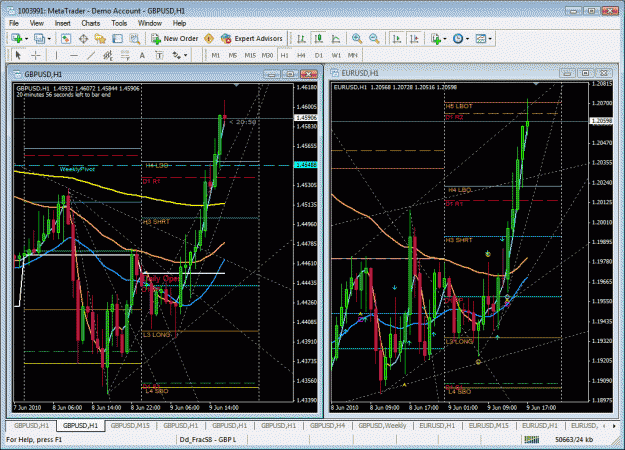Image resolution: width=625 pixels, height=450 pixels.
Task: Switch chart to candlestick display
Action: click(318, 39)
